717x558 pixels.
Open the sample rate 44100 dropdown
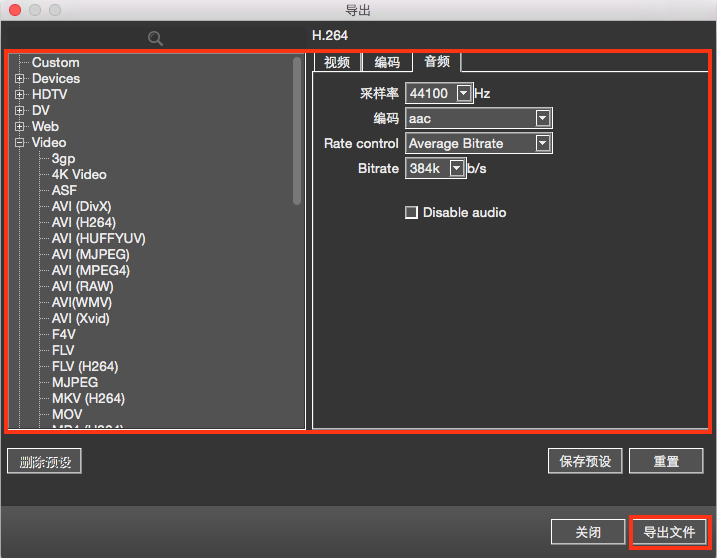click(x=463, y=93)
